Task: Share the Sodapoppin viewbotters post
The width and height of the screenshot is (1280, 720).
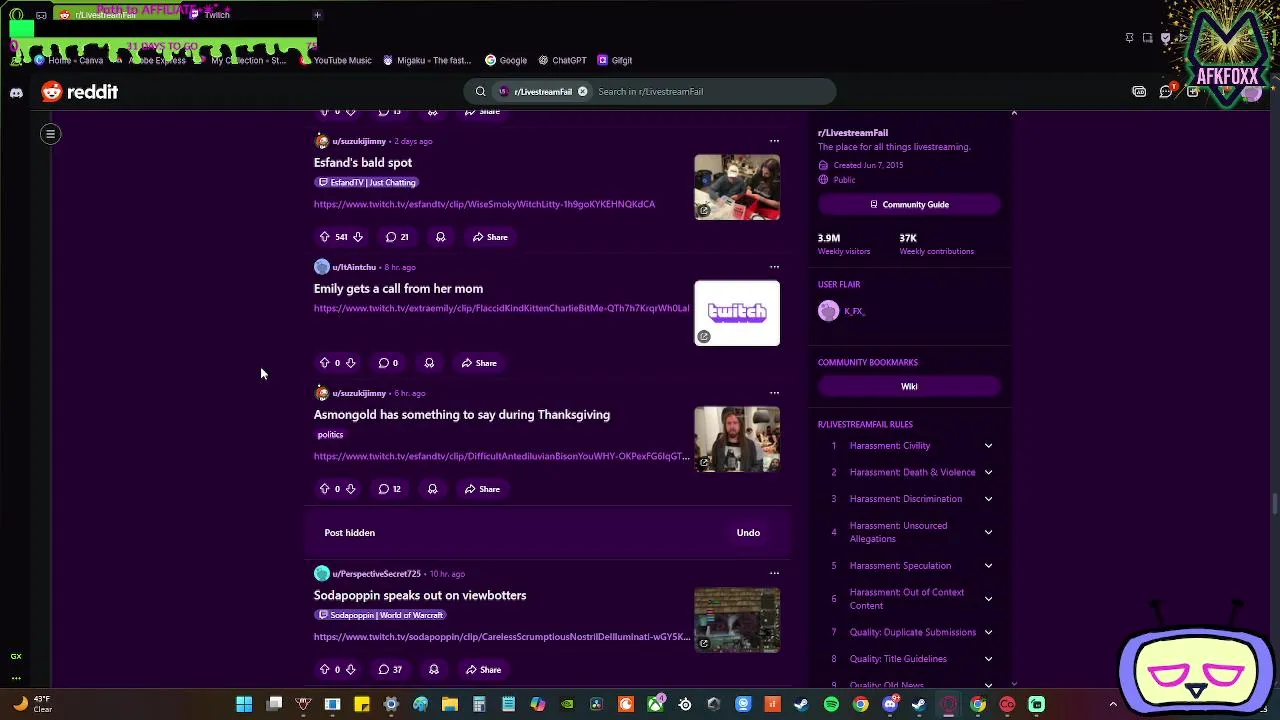Action: tap(483, 670)
